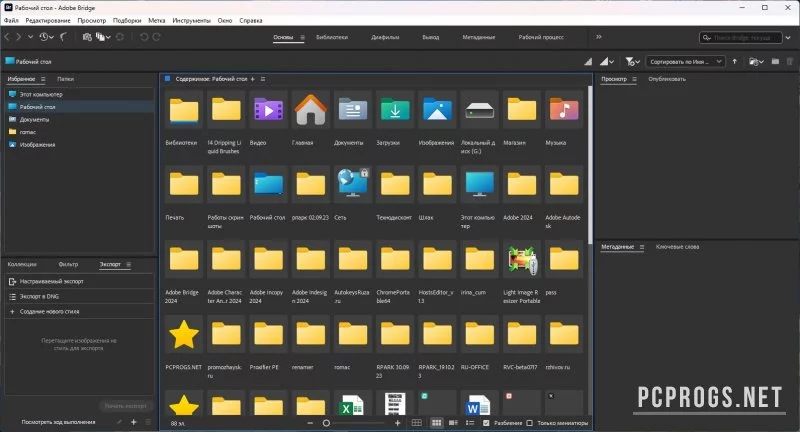Open Избранное panel hamburger menu

tap(43, 79)
